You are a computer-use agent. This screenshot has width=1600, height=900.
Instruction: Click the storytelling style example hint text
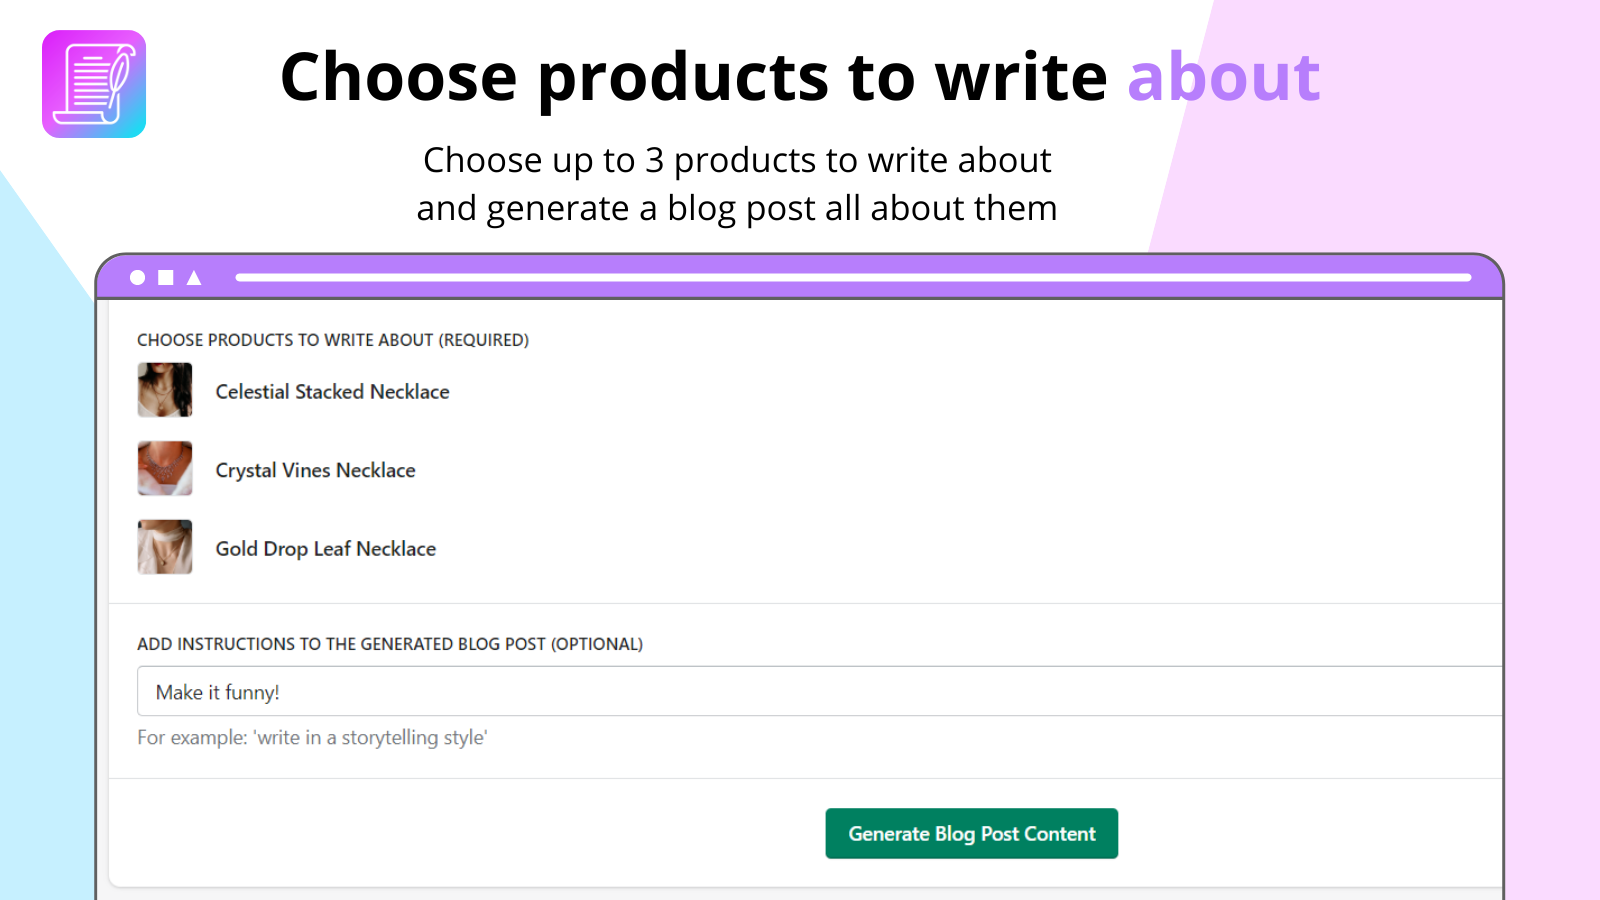pos(312,737)
